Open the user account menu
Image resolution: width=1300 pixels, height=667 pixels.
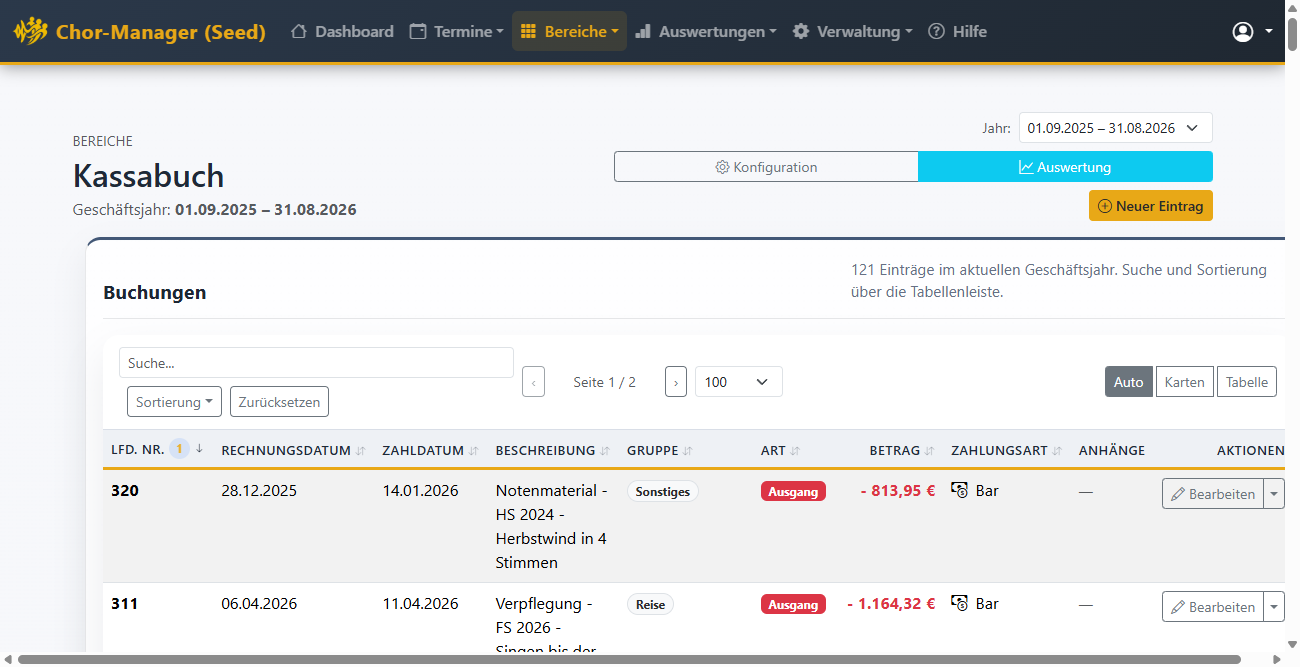tap(1252, 31)
